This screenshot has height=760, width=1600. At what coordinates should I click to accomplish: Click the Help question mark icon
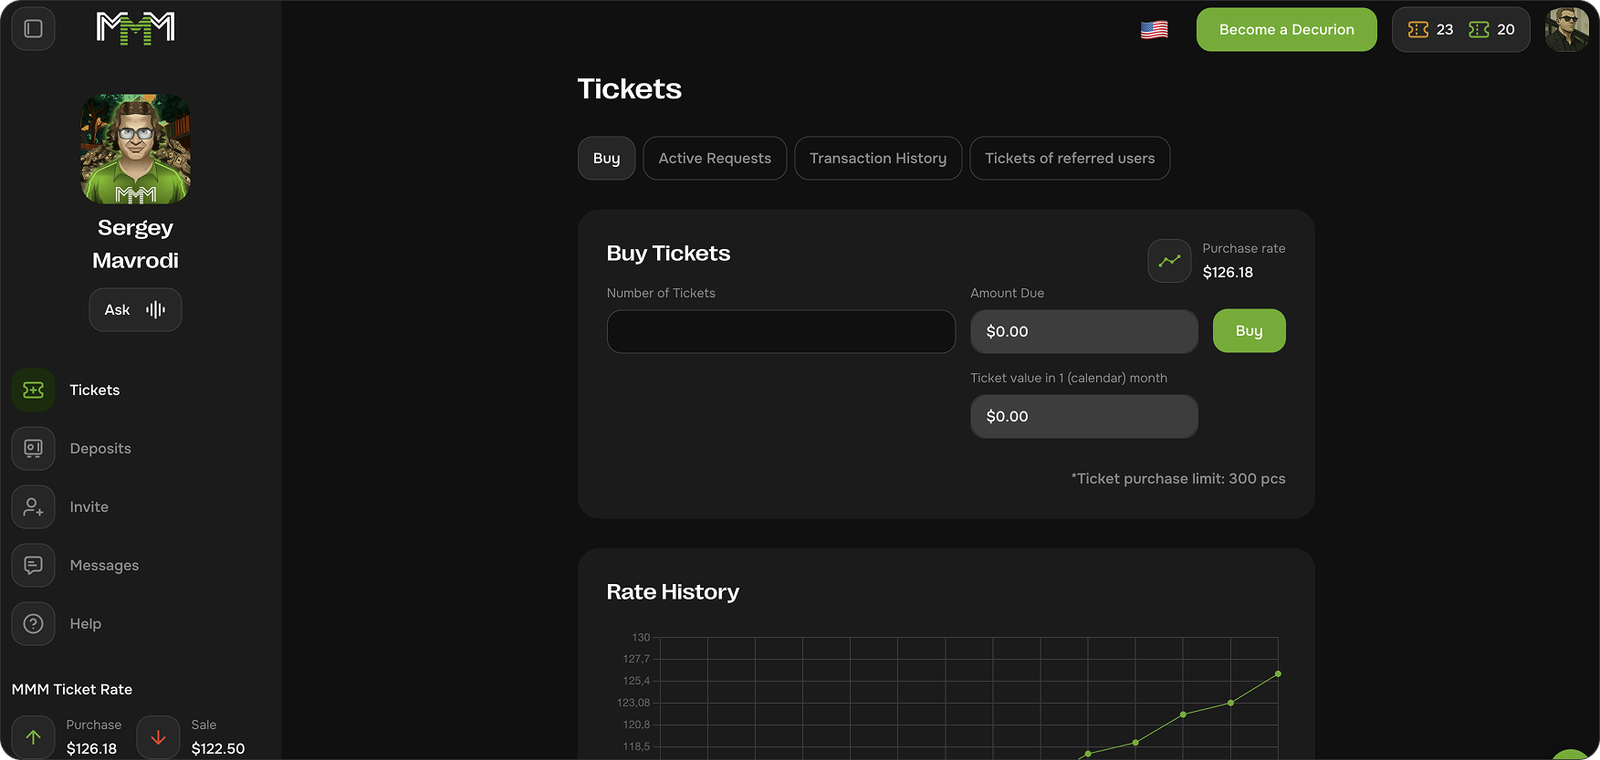click(33, 624)
